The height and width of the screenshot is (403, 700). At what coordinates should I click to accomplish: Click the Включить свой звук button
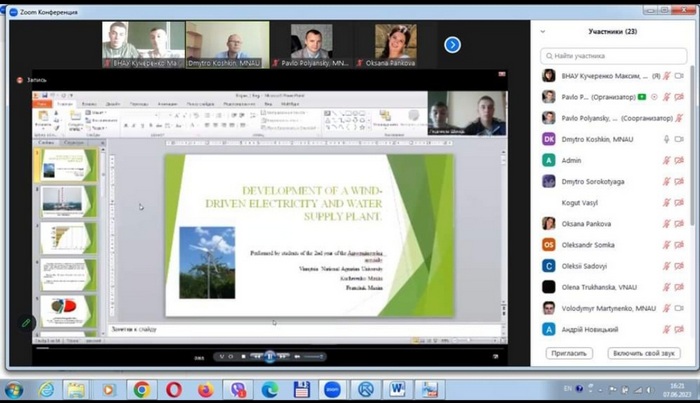pyautogui.click(x=644, y=353)
